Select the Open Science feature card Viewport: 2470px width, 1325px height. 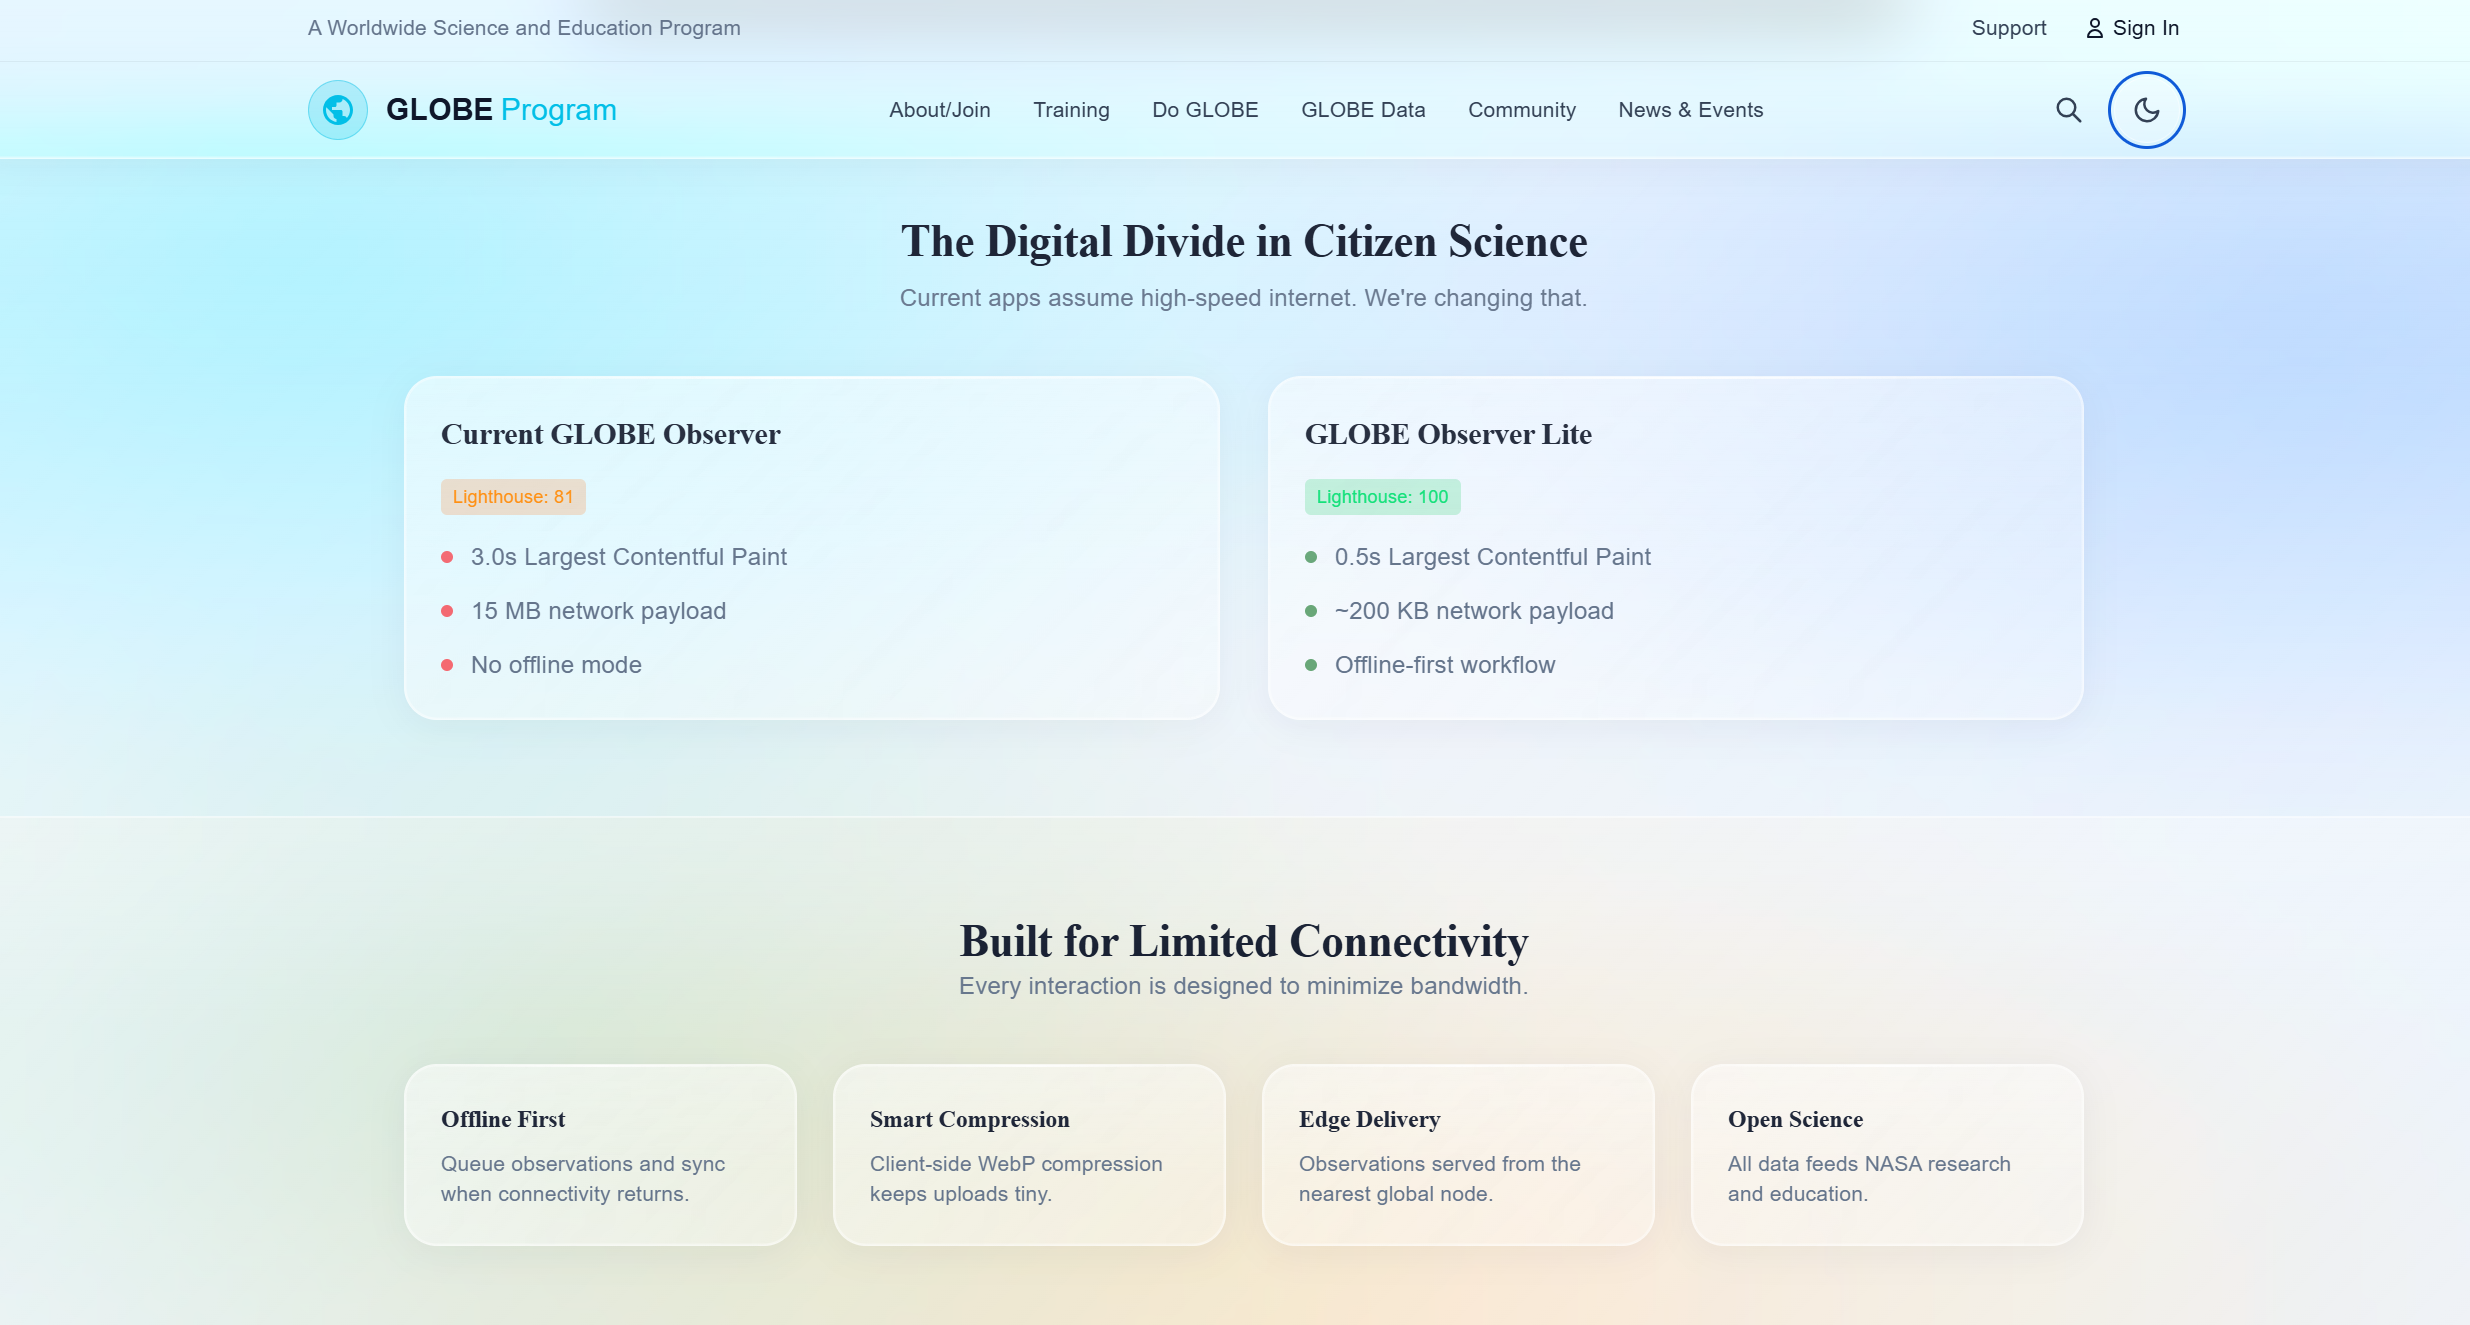point(1887,1154)
